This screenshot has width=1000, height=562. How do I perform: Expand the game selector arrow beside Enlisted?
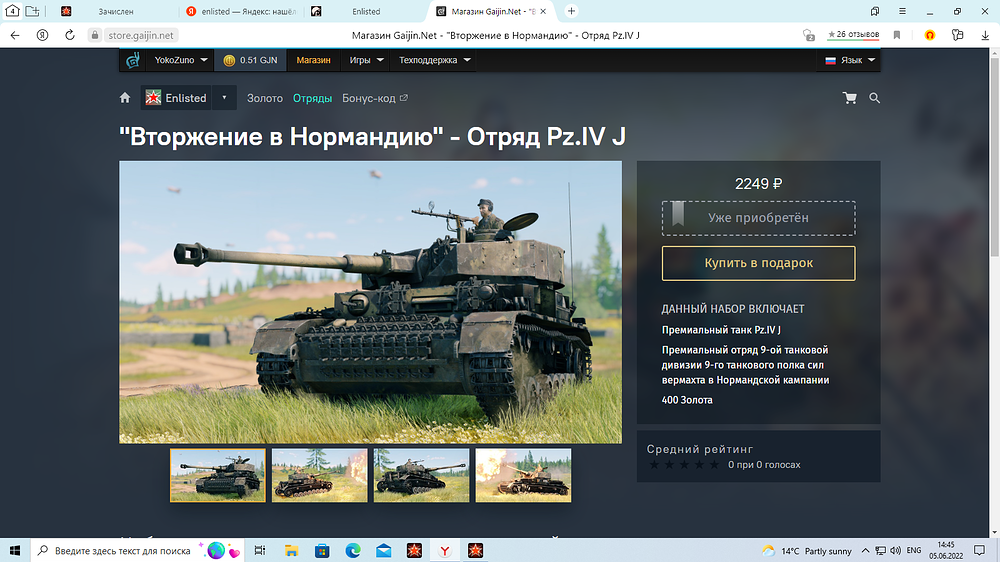coord(224,98)
